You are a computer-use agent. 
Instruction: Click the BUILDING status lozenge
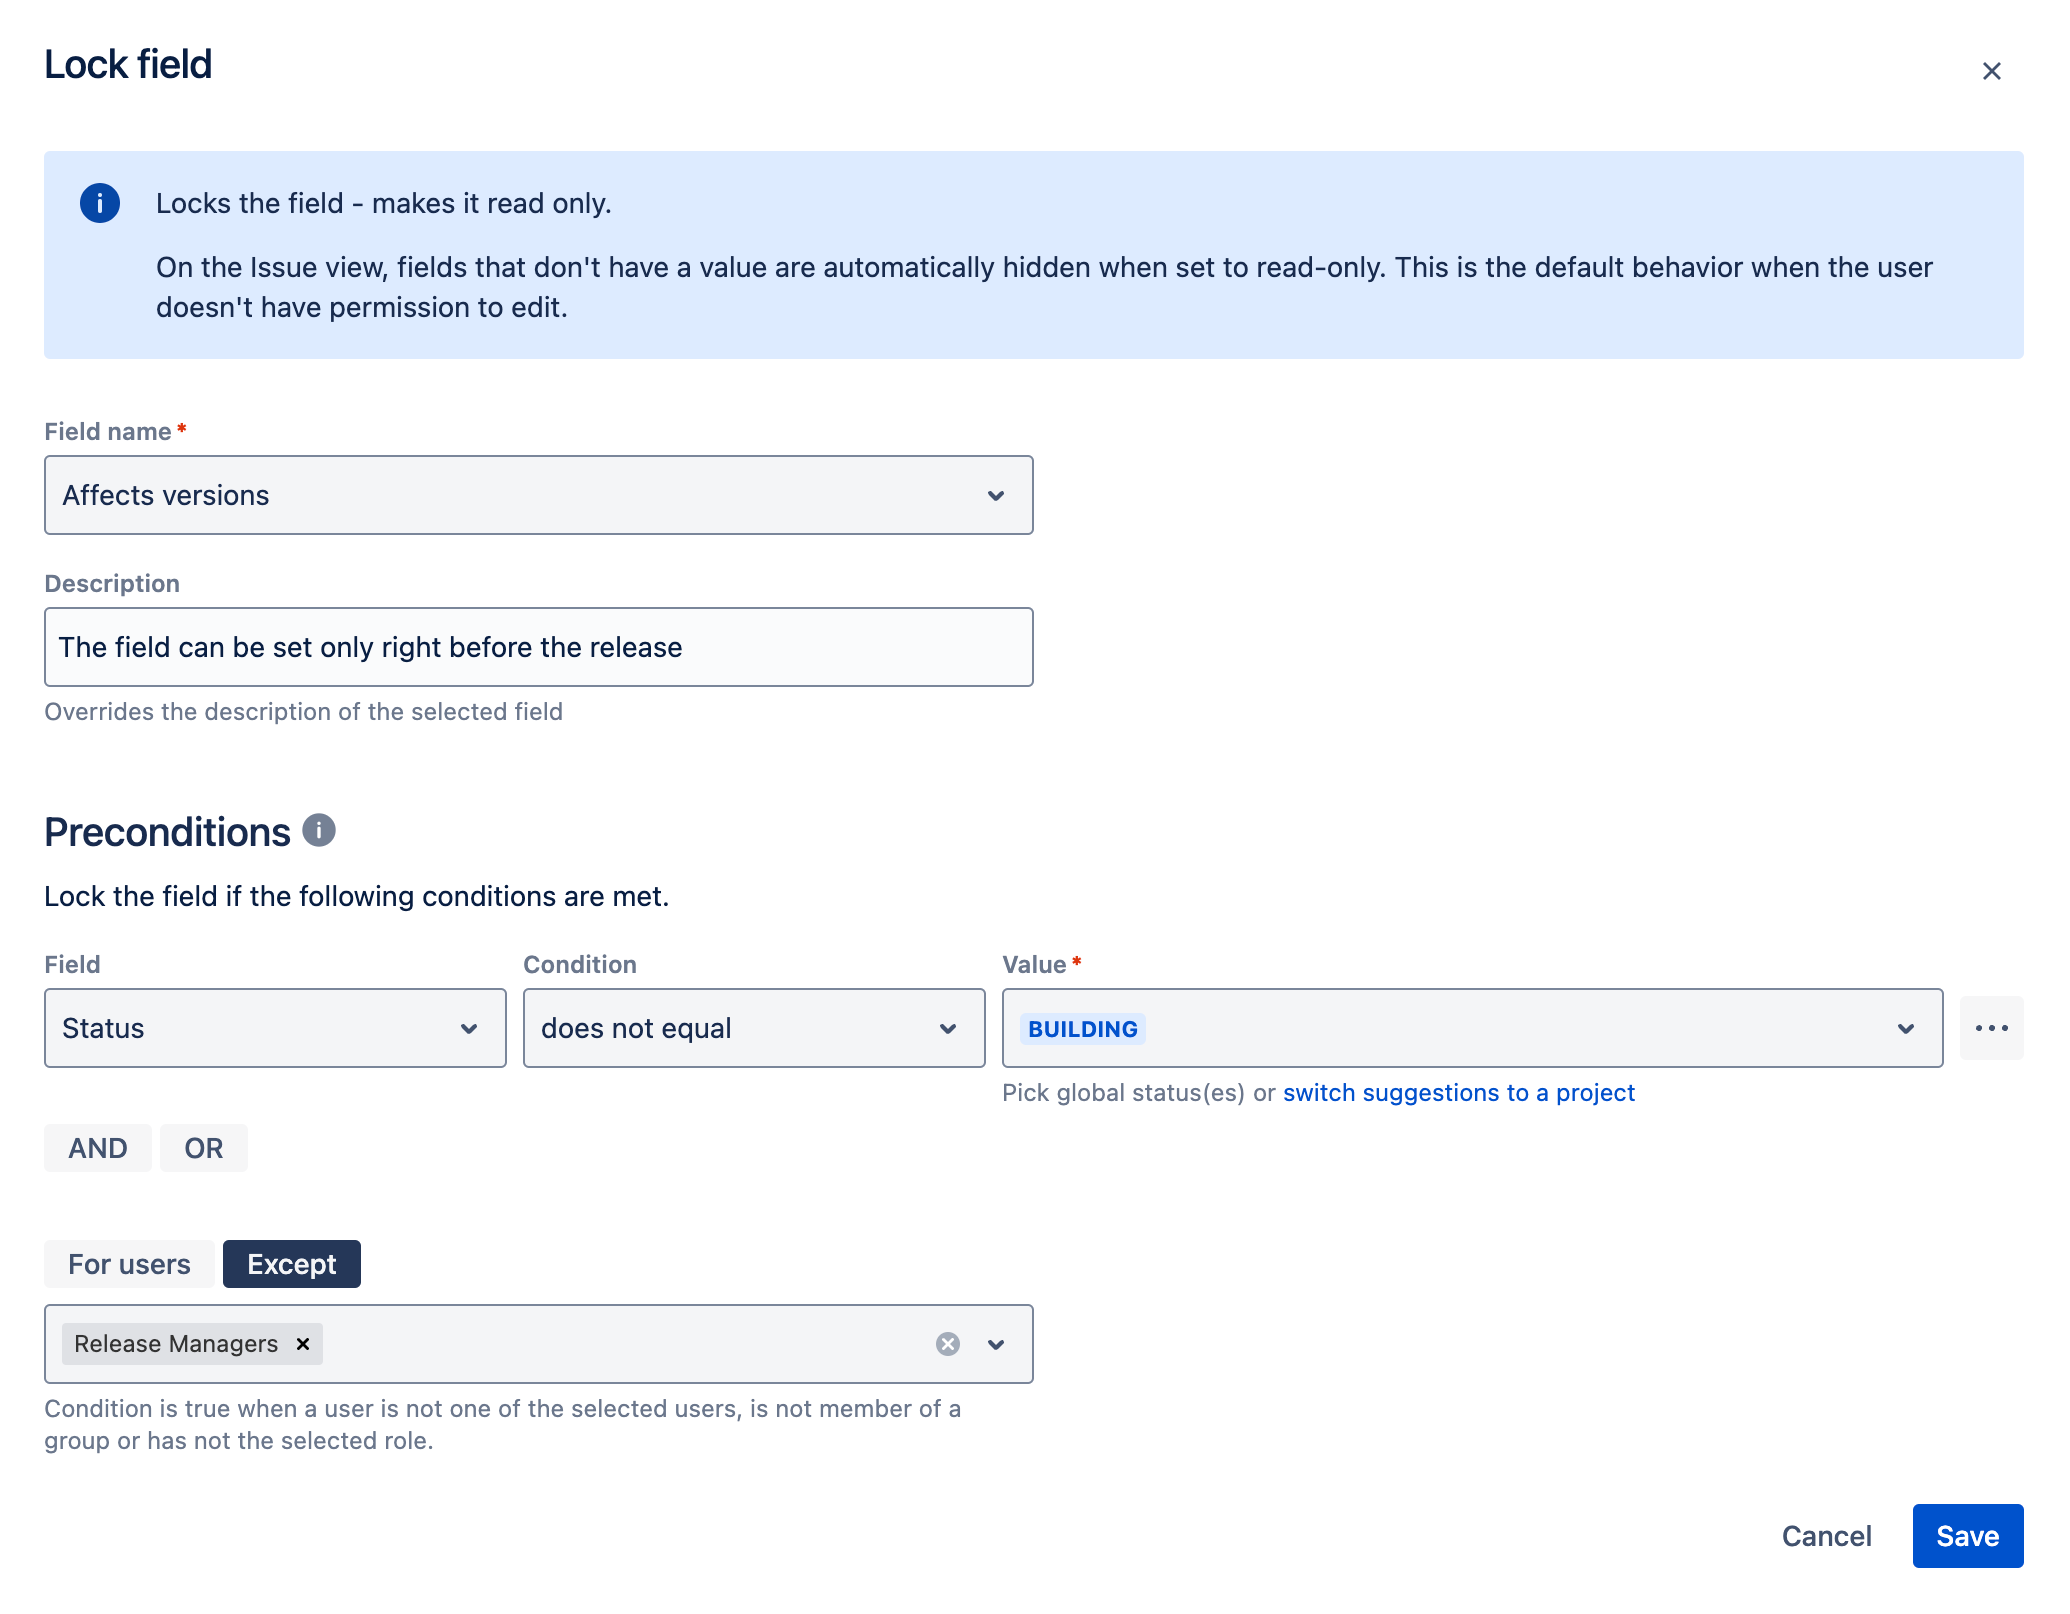click(x=1082, y=1029)
